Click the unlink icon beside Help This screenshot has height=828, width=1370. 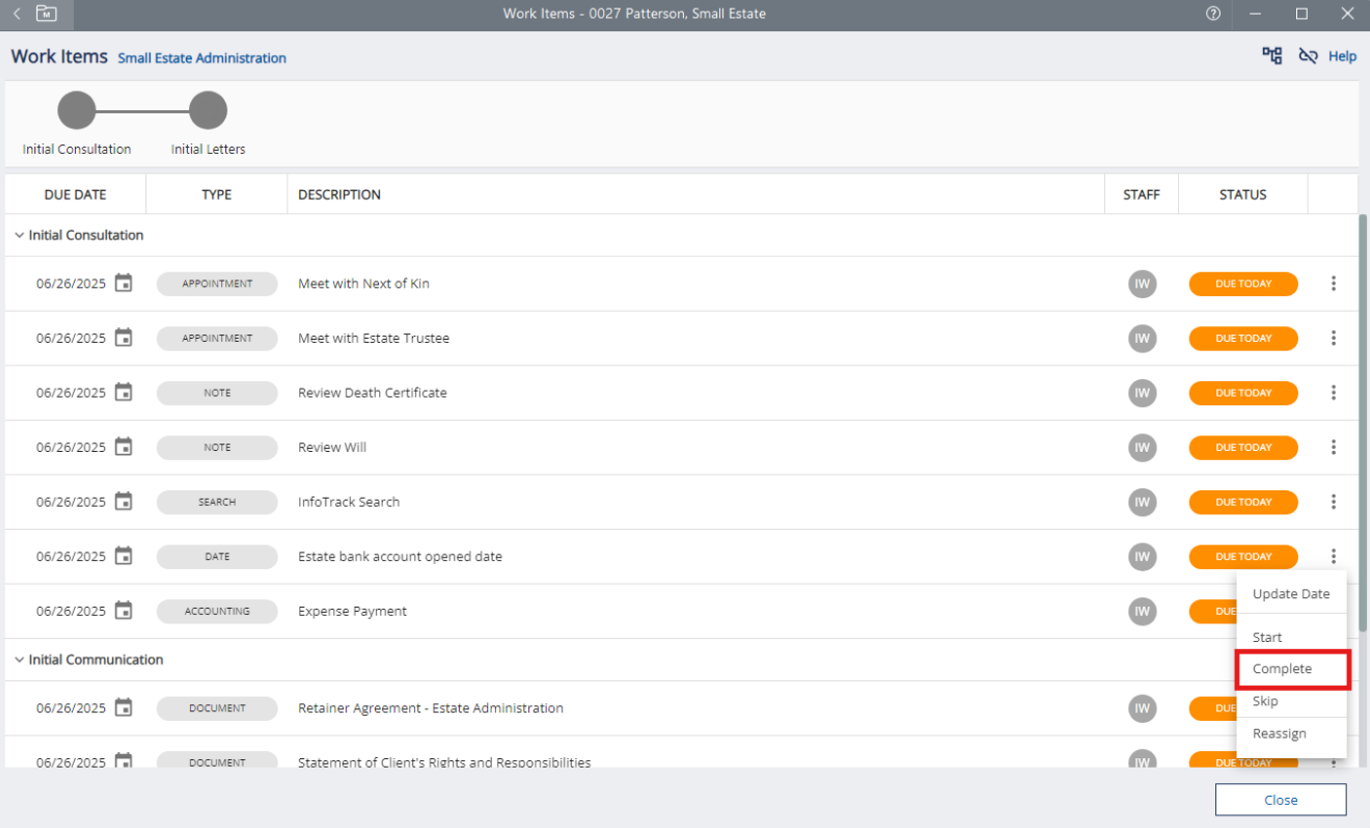[1308, 56]
